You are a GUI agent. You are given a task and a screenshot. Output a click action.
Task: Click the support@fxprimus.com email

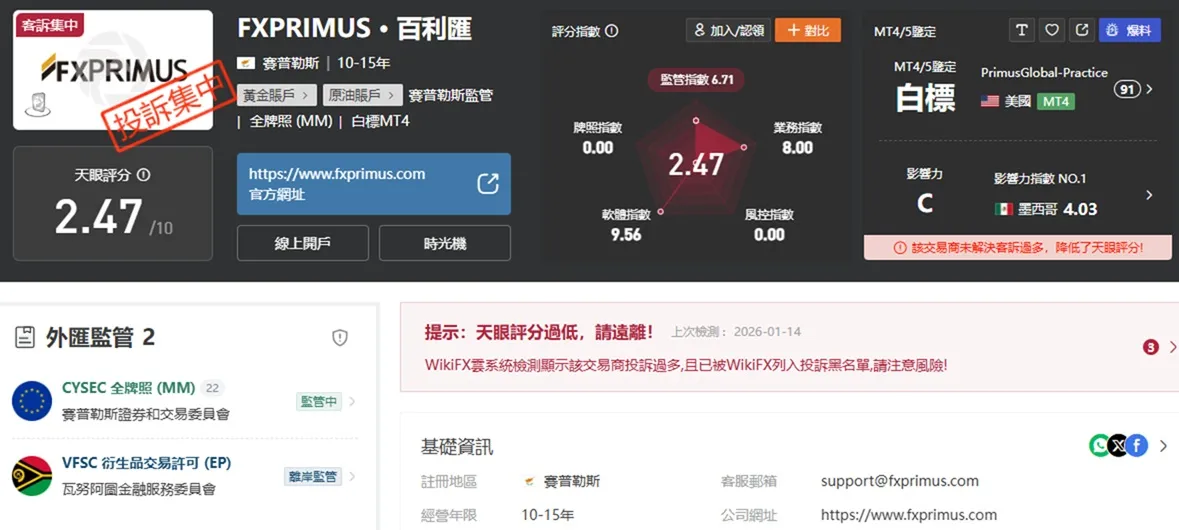coord(900,481)
